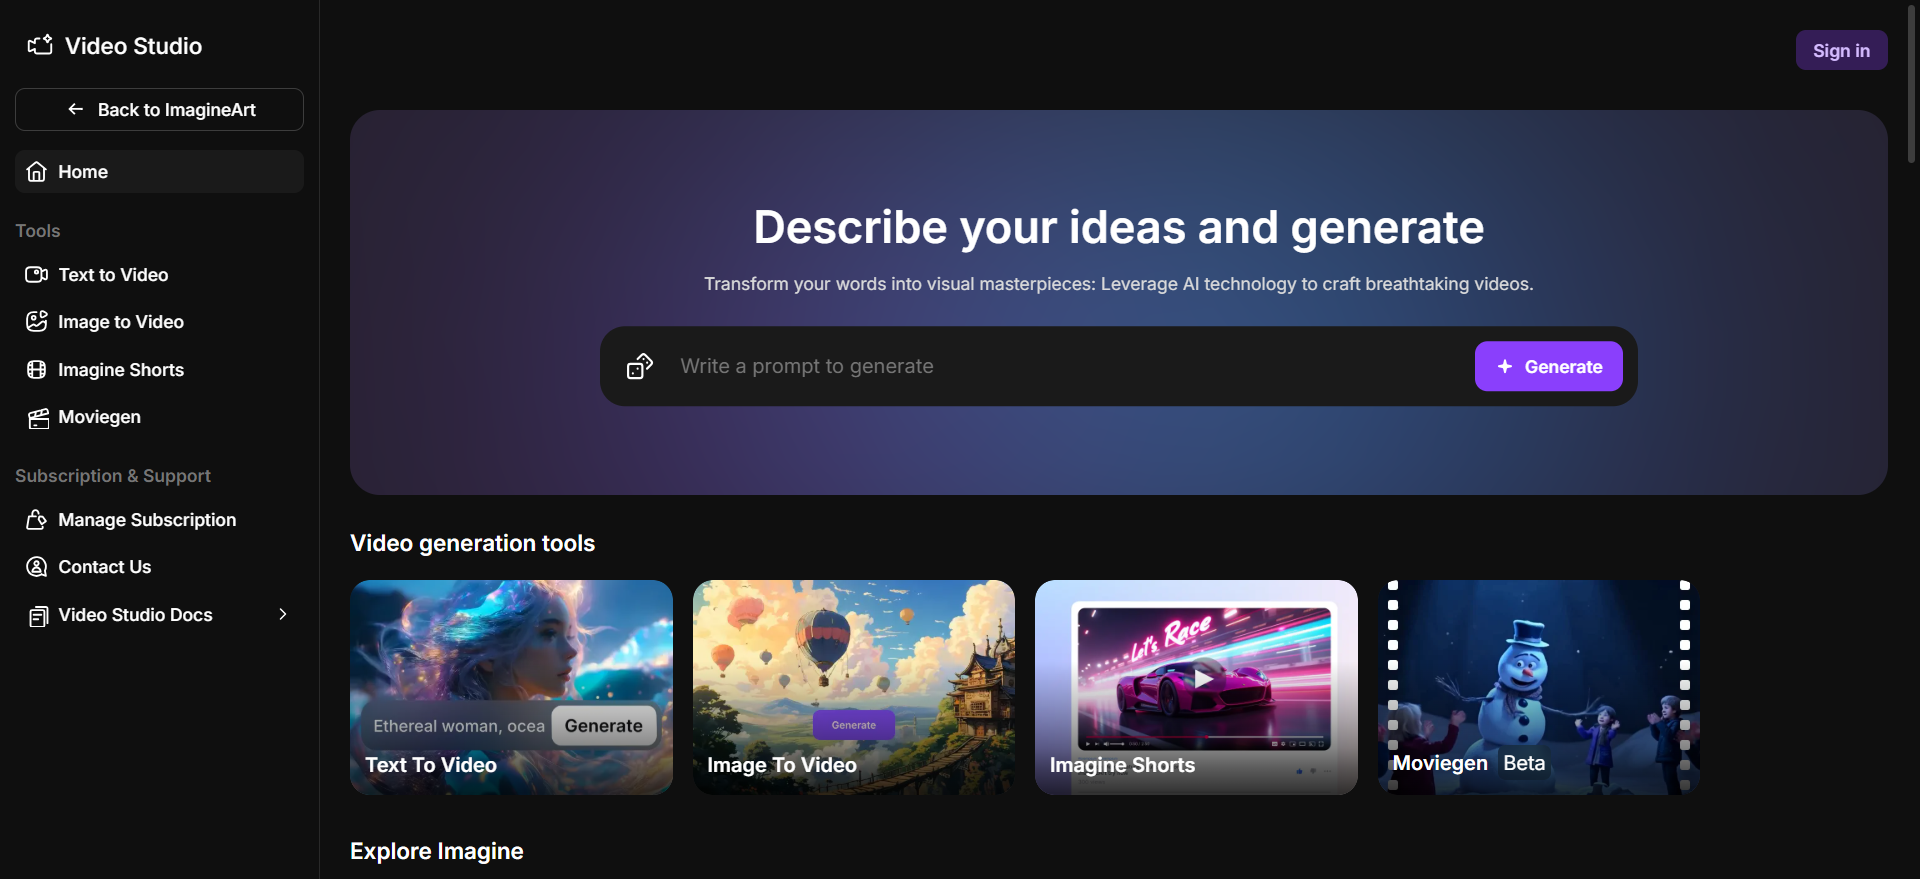This screenshot has height=879, width=1920.
Task: Click the Contact Us person icon
Action: [x=37, y=567]
